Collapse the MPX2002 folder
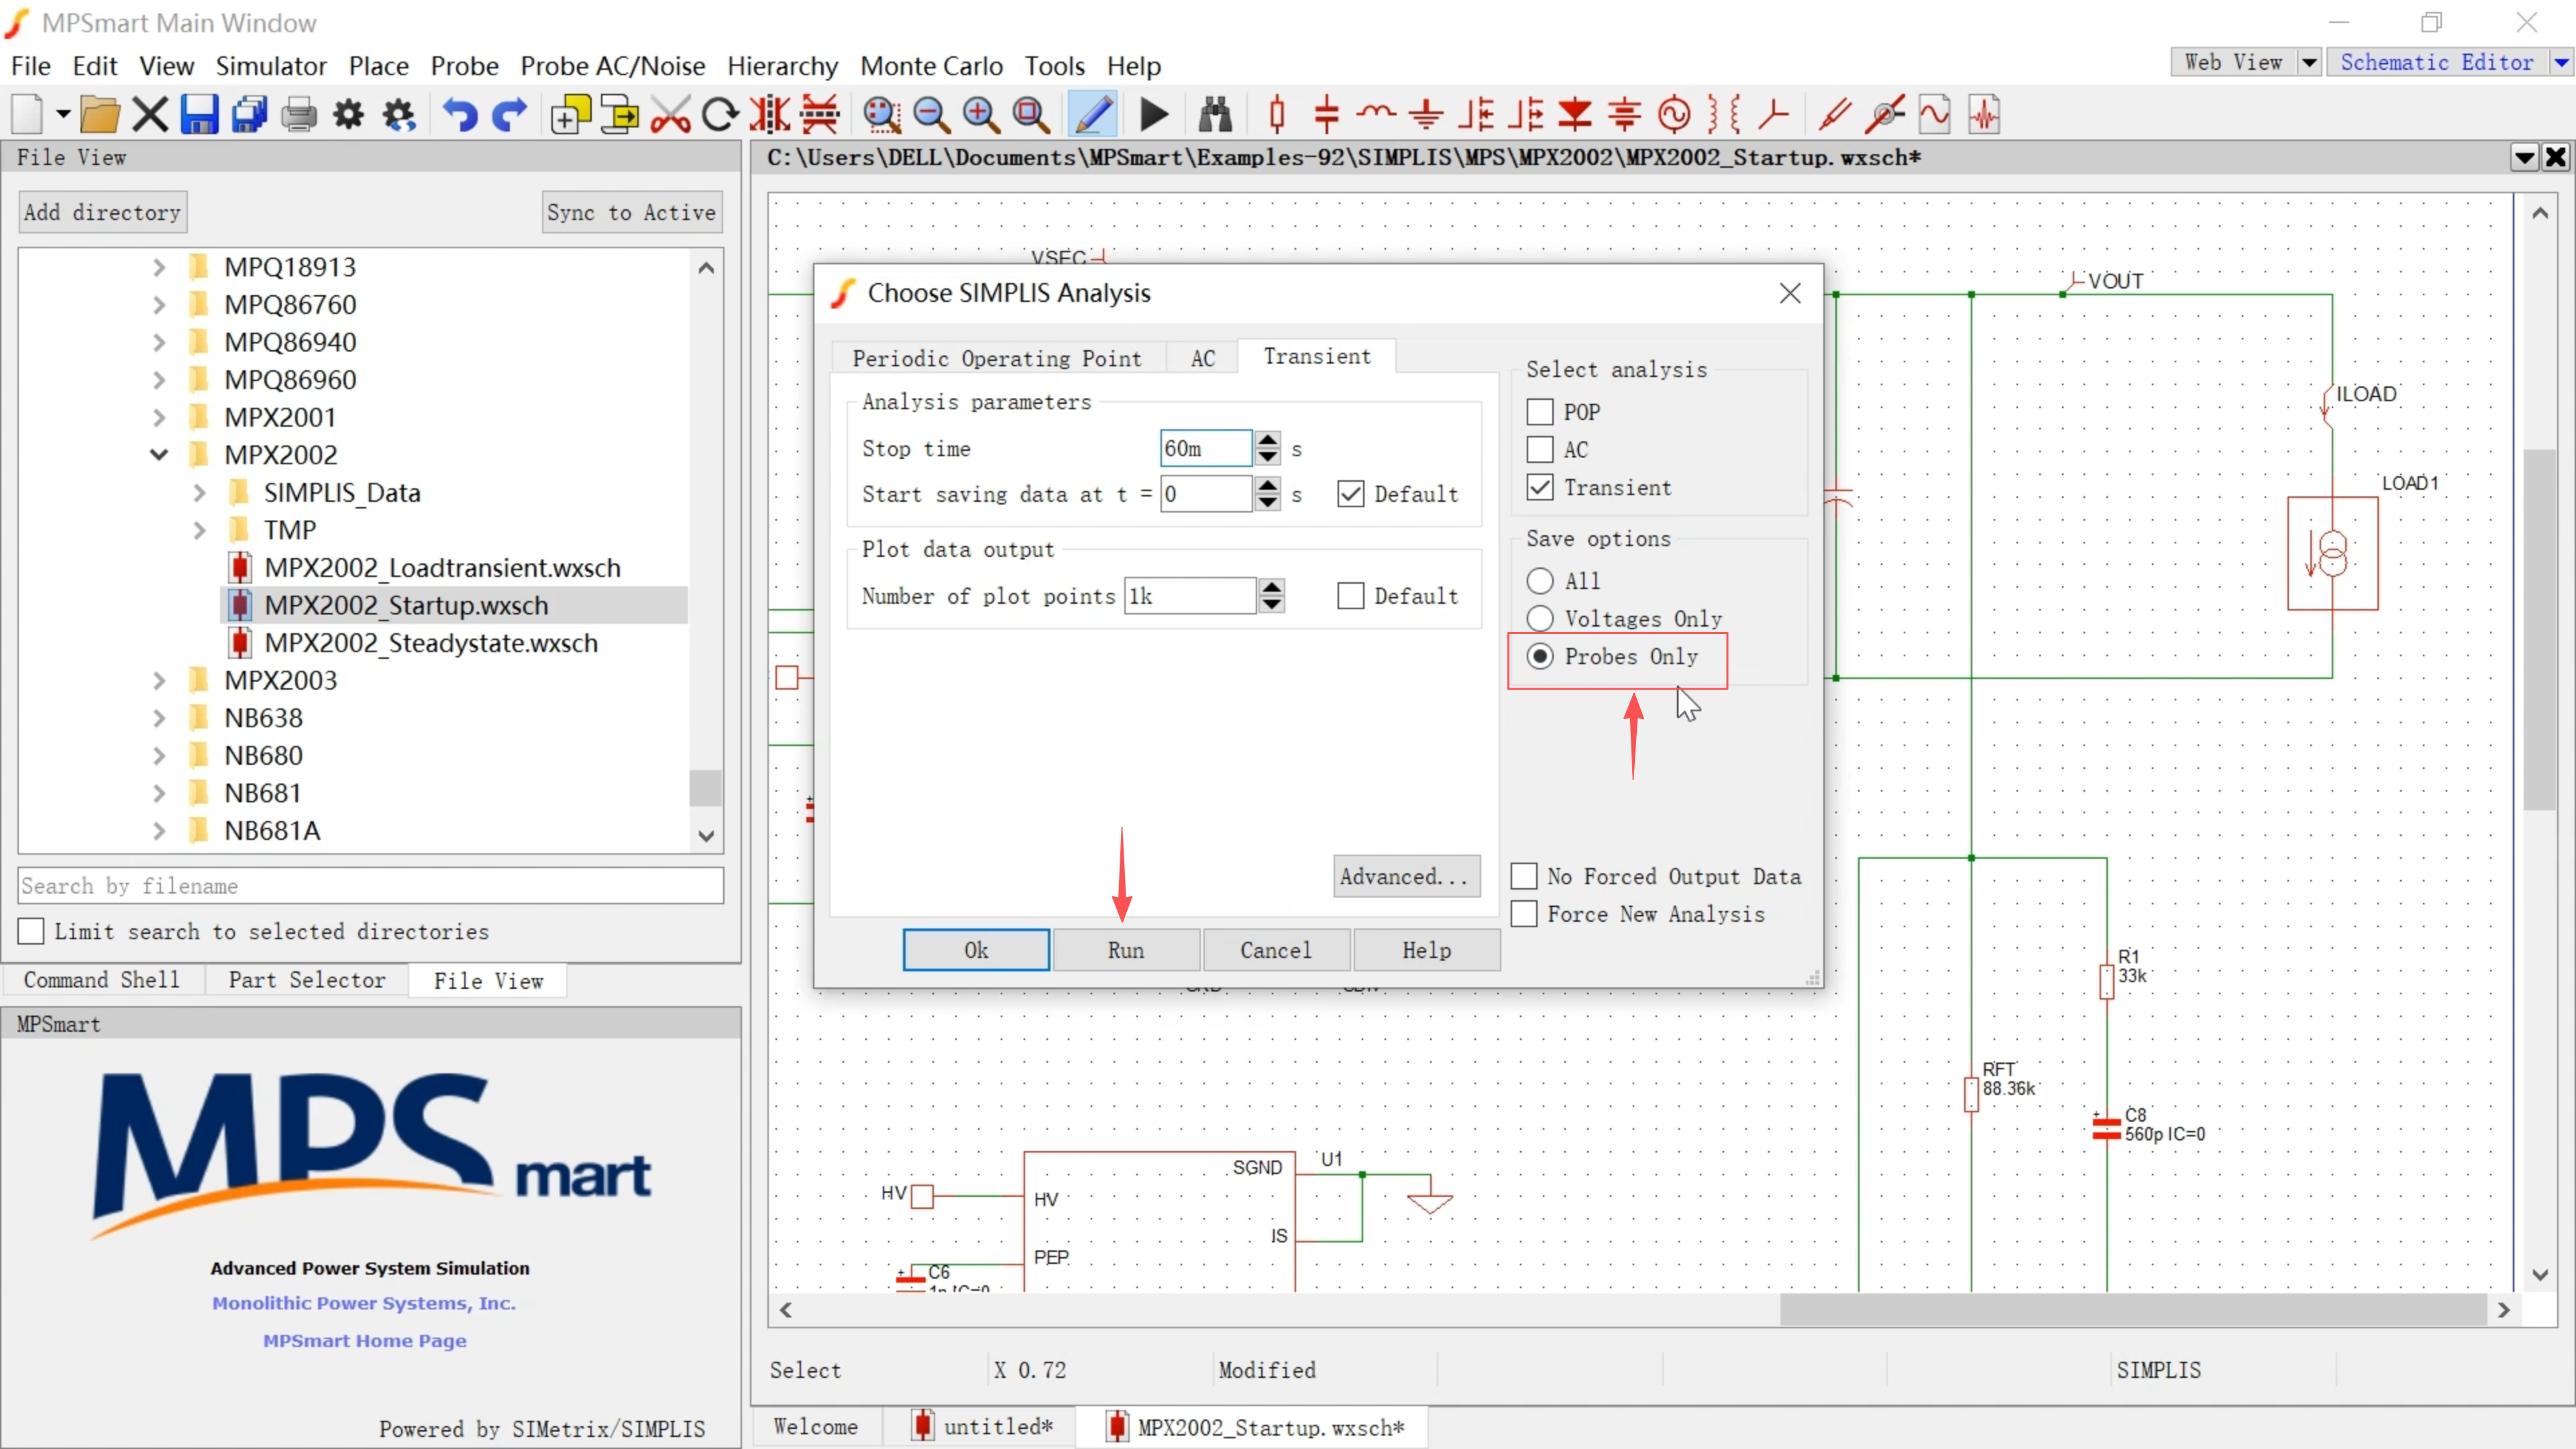 click(x=159, y=455)
